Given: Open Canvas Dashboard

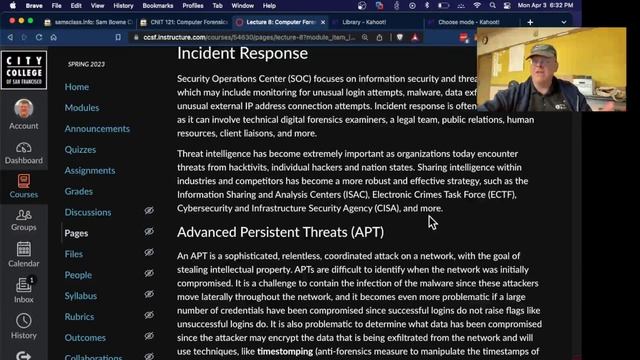Looking at the screenshot, I should (x=24, y=153).
